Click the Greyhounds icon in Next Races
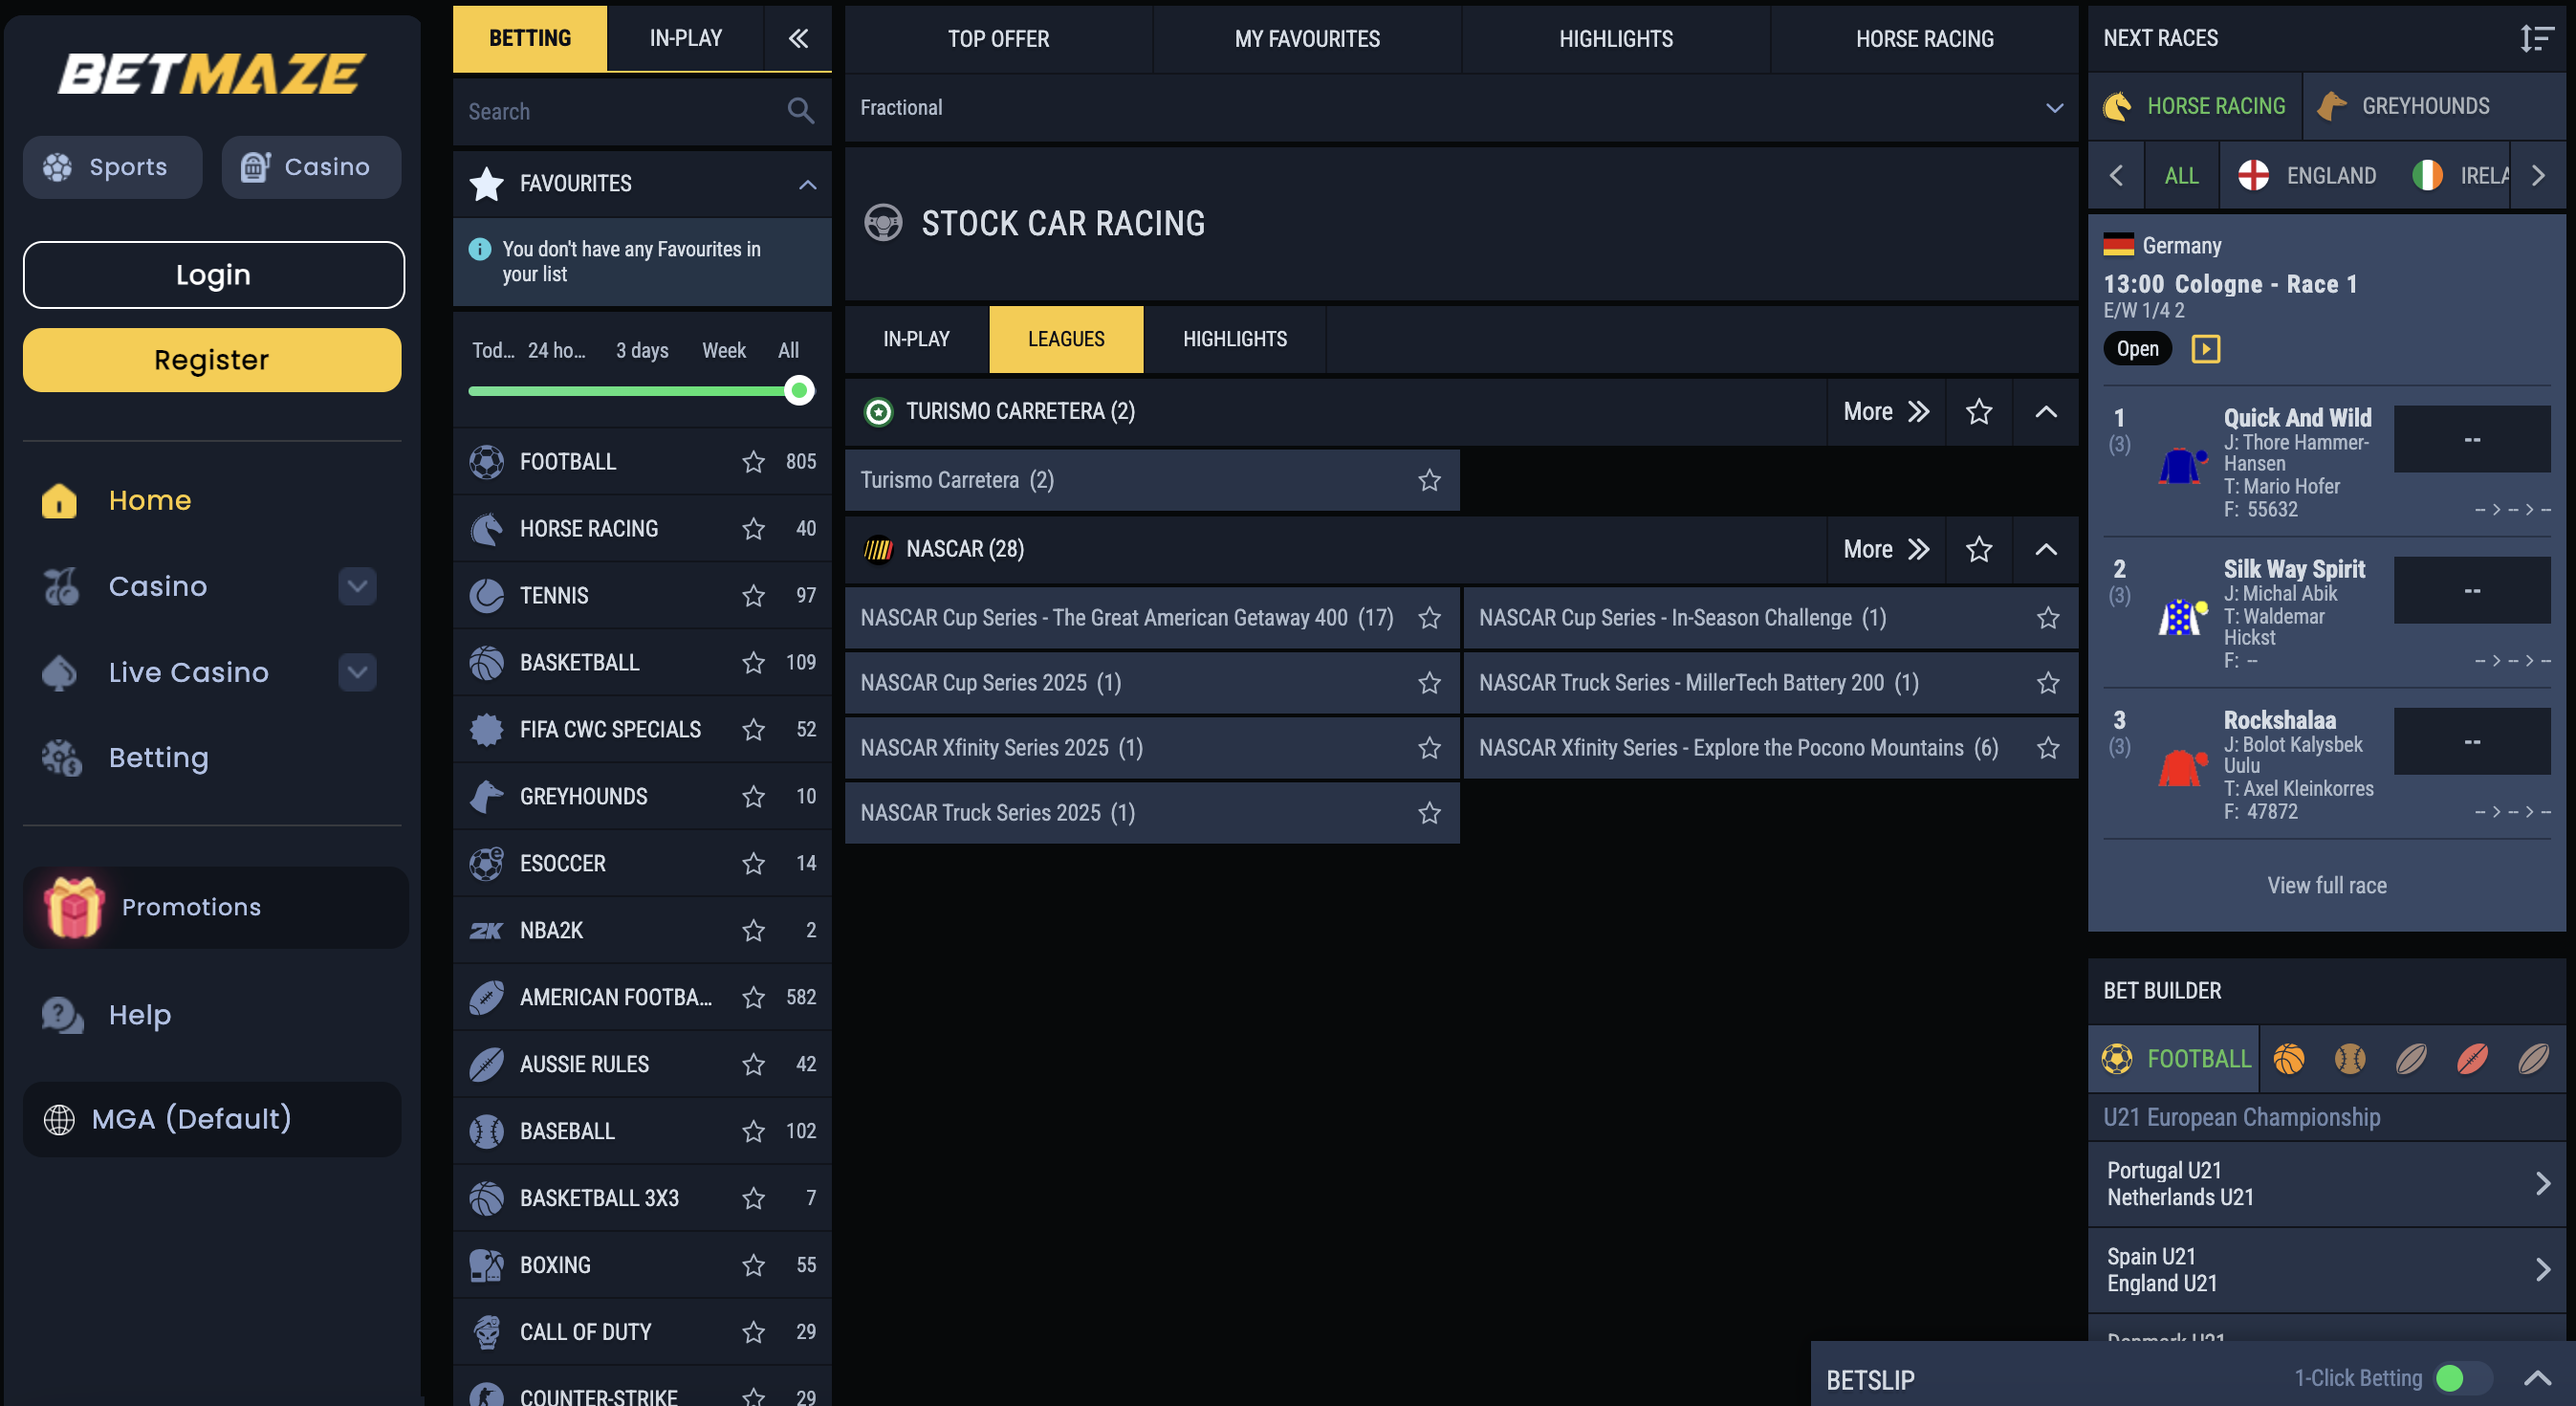 pyautogui.click(x=2333, y=105)
